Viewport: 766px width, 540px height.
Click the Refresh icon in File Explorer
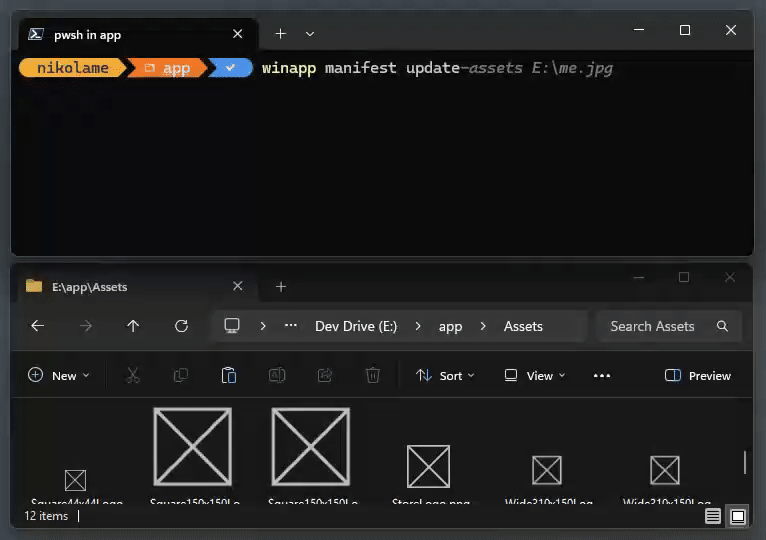(x=181, y=326)
